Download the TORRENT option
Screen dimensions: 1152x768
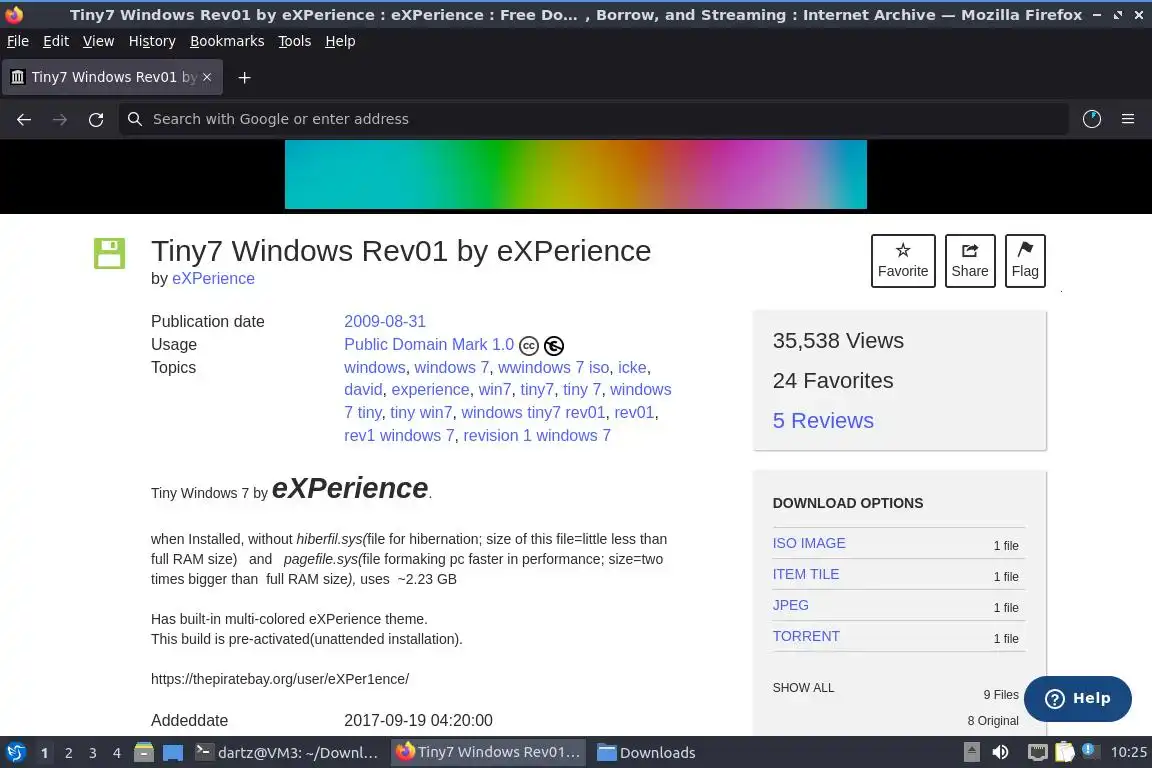pos(806,636)
